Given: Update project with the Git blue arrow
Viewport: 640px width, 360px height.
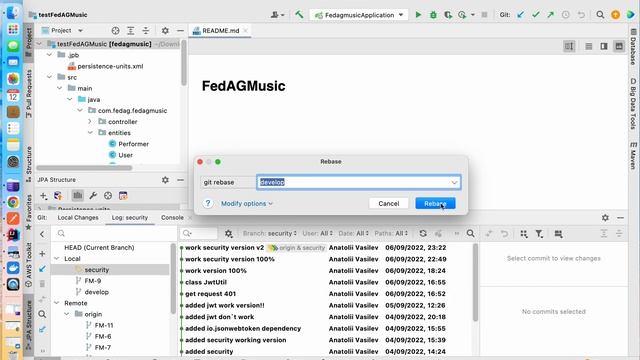Looking at the screenshot, I should [520, 15].
